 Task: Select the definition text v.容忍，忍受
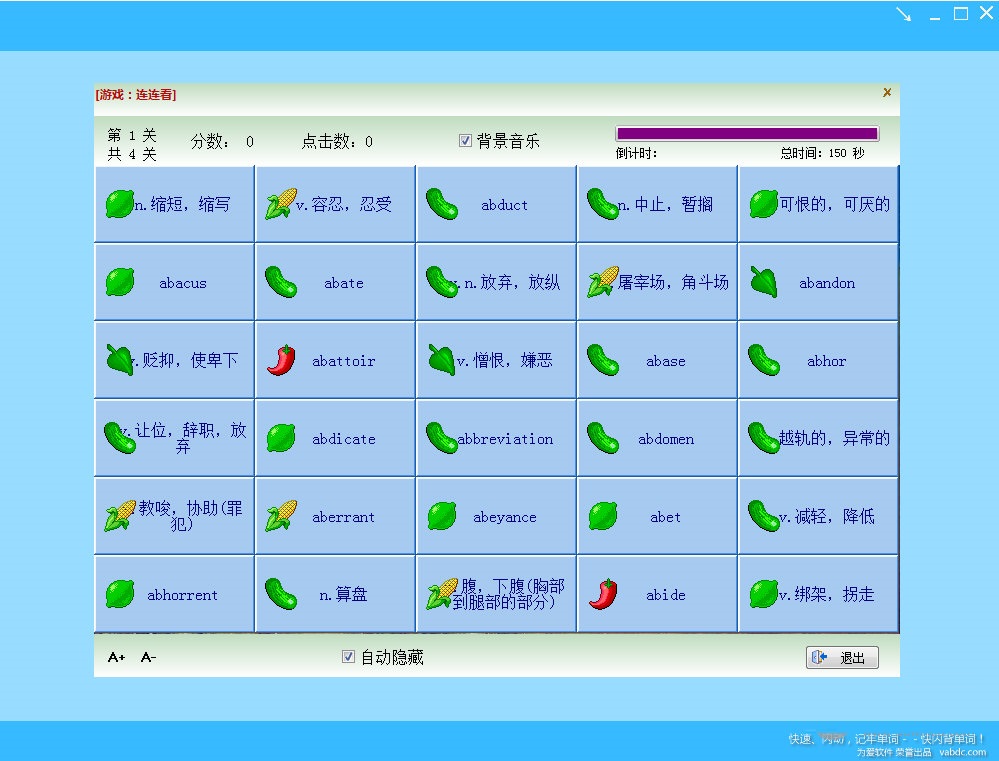(343, 204)
